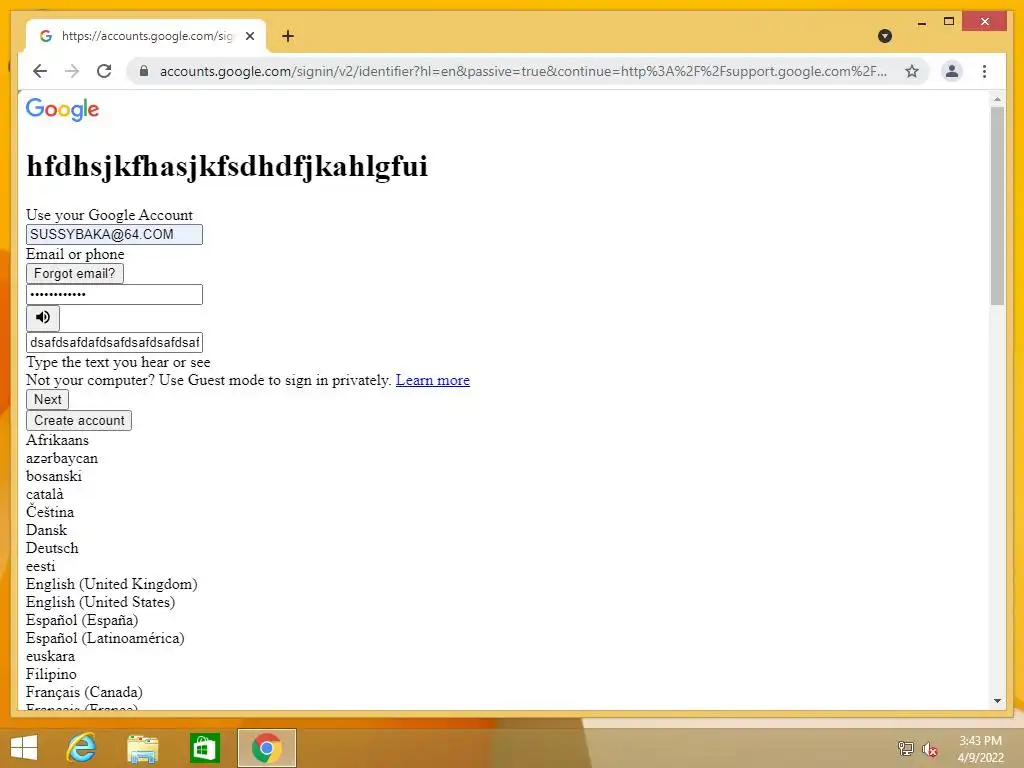Image resolution: width=1024 pixels, height=768 pixels.
Task: Launch Internet Explorer from taskbar
Action: pos(82,748)
